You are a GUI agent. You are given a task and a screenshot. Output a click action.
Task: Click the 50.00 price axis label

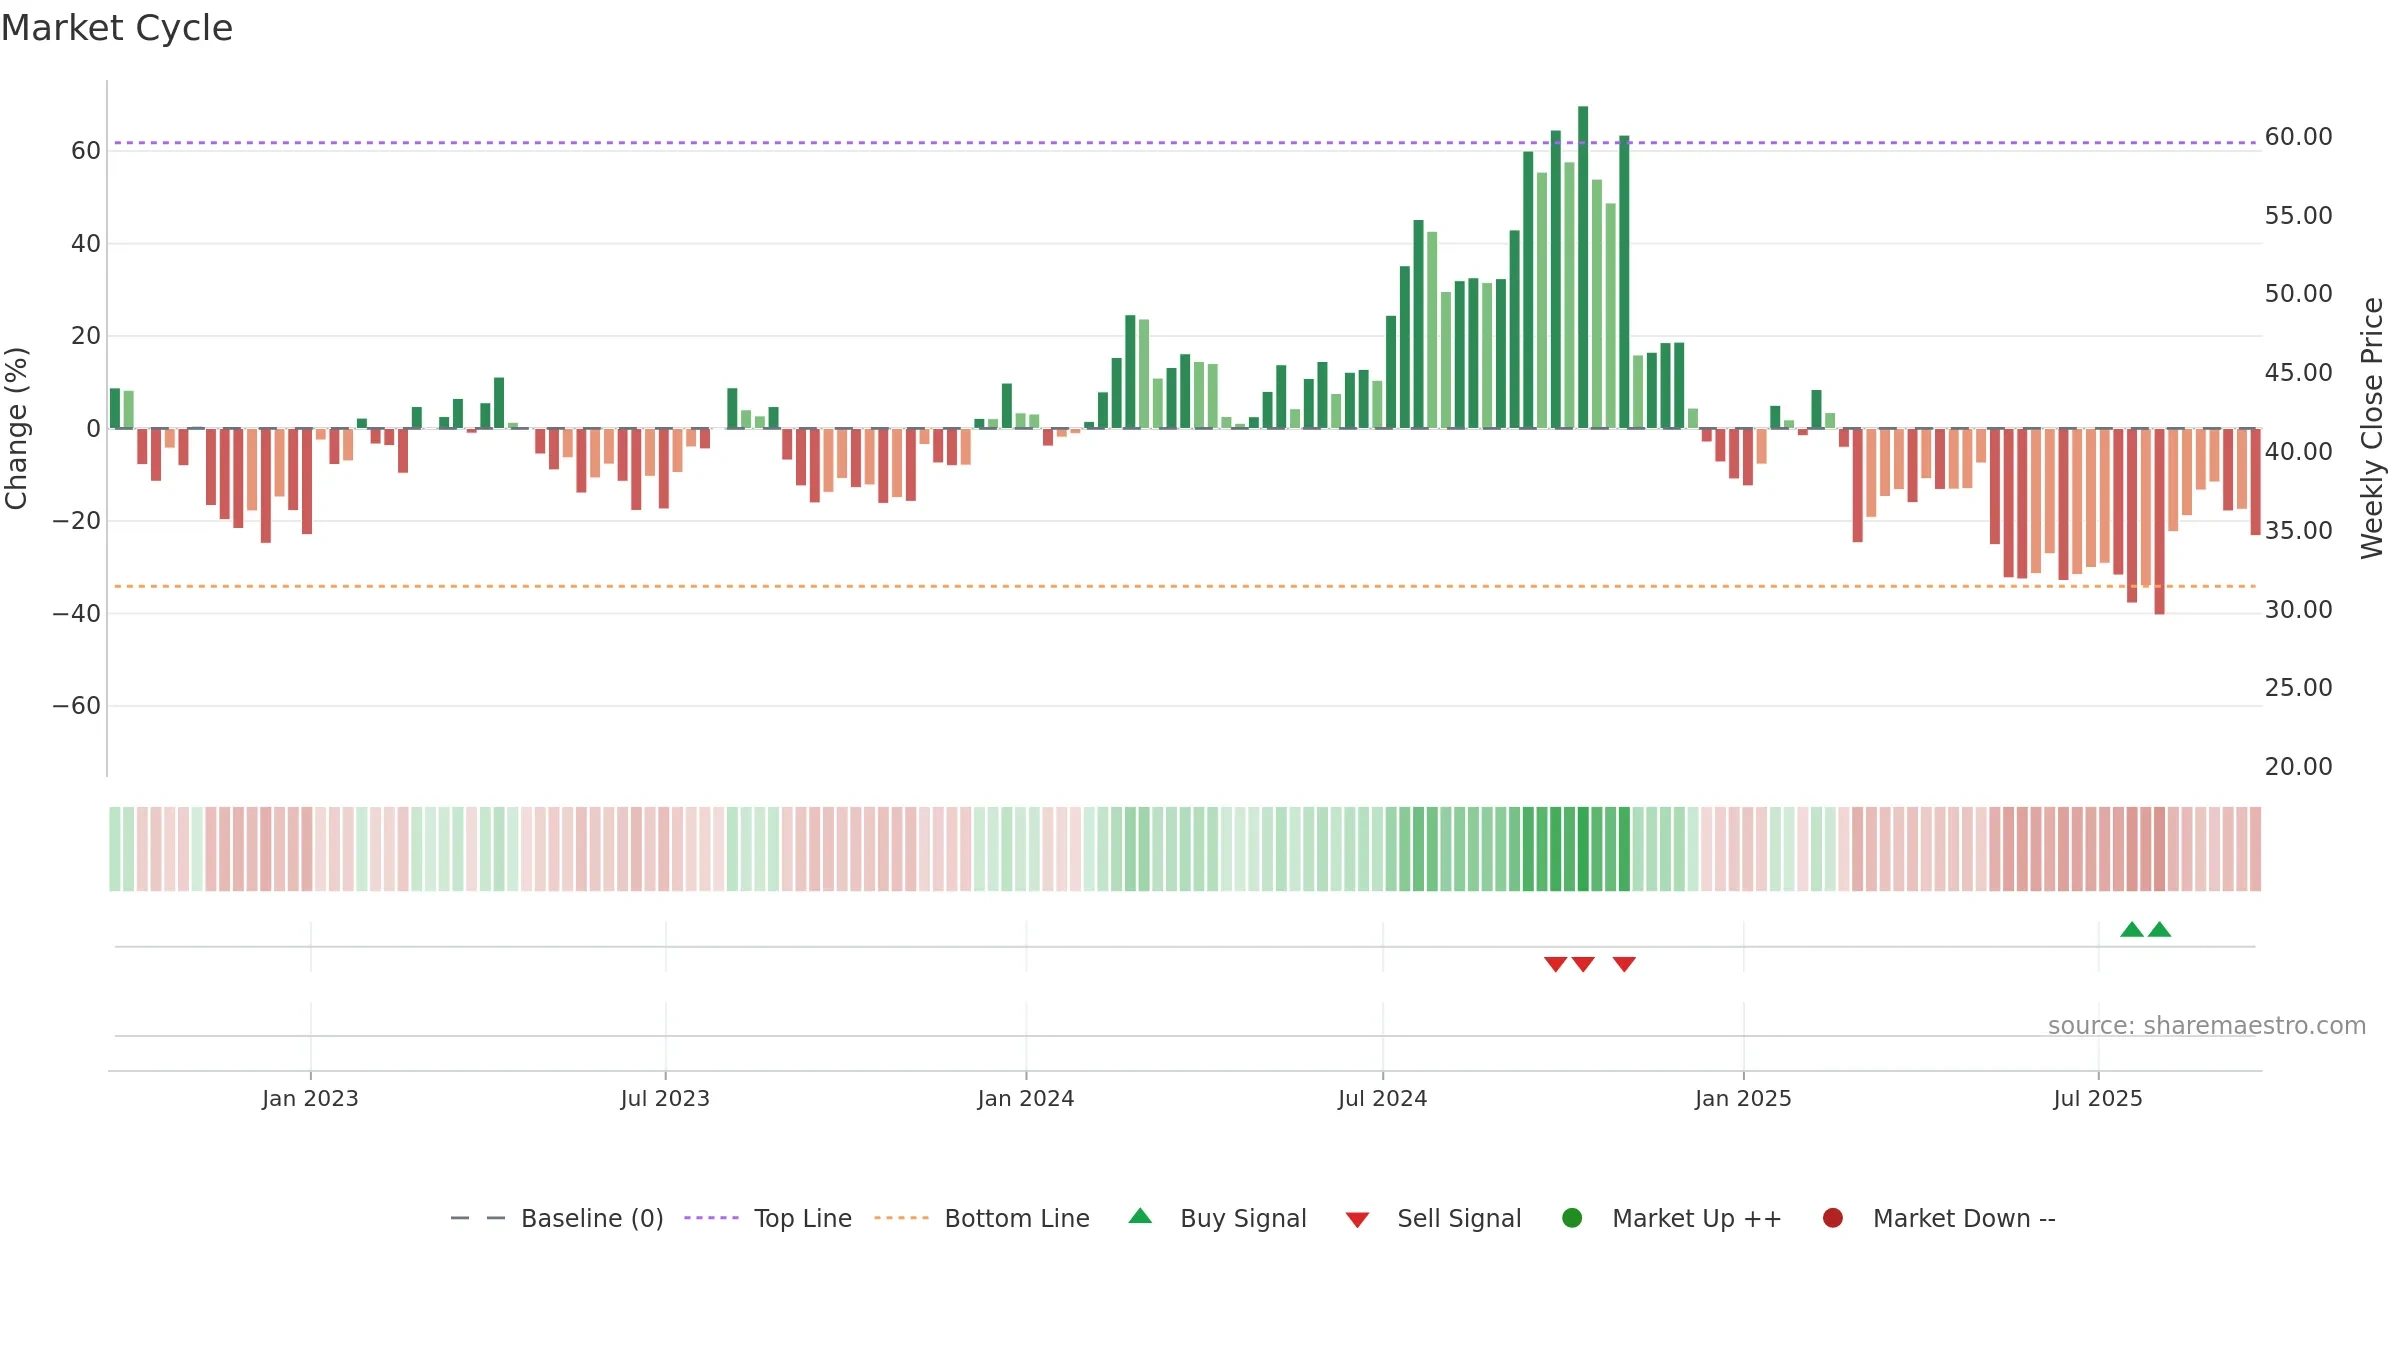[x=2298, y=294]
